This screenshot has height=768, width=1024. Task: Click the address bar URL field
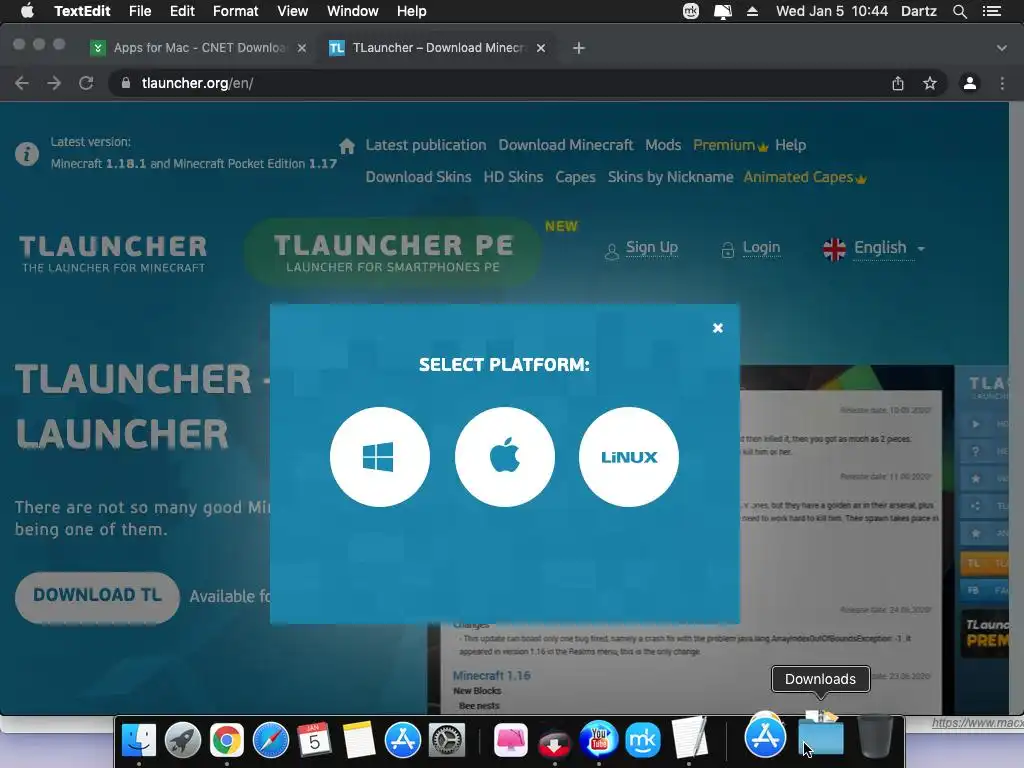click(x=503, y=83)
